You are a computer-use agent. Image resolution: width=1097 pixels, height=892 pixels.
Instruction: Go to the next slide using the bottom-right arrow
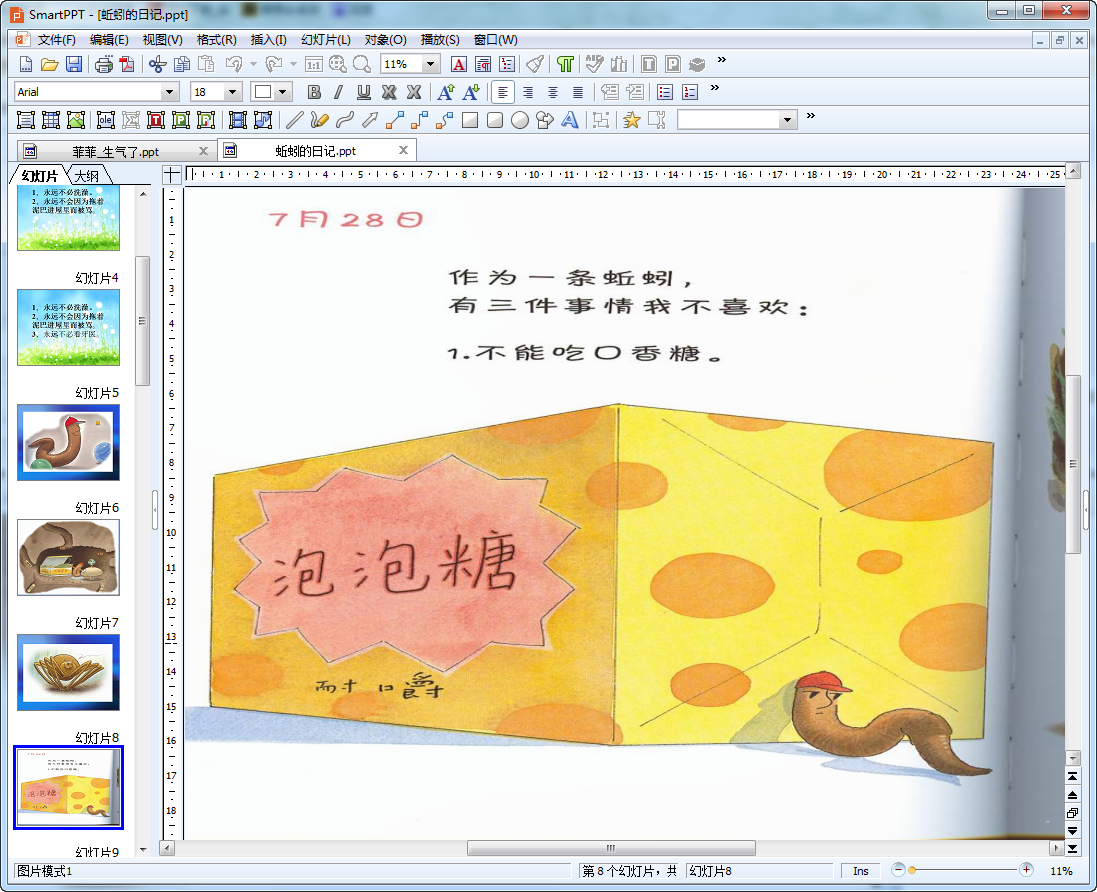(x=1072, y=830)
